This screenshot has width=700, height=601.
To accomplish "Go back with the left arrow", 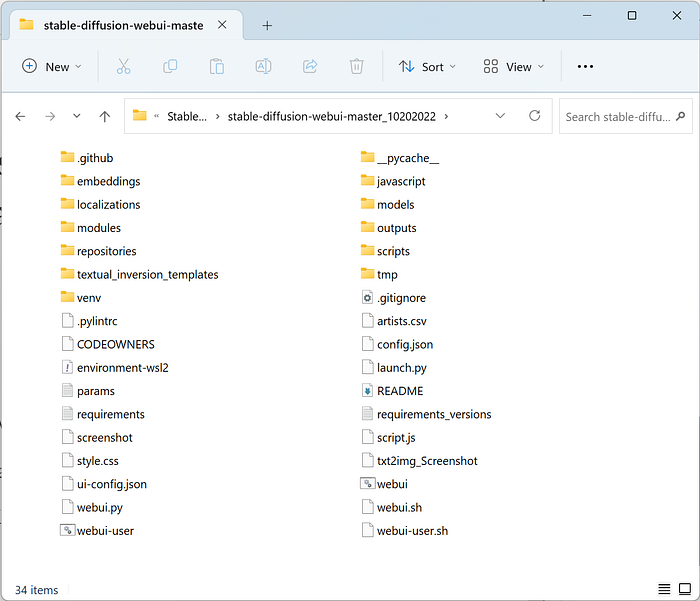I will click(x=20, y=117).
